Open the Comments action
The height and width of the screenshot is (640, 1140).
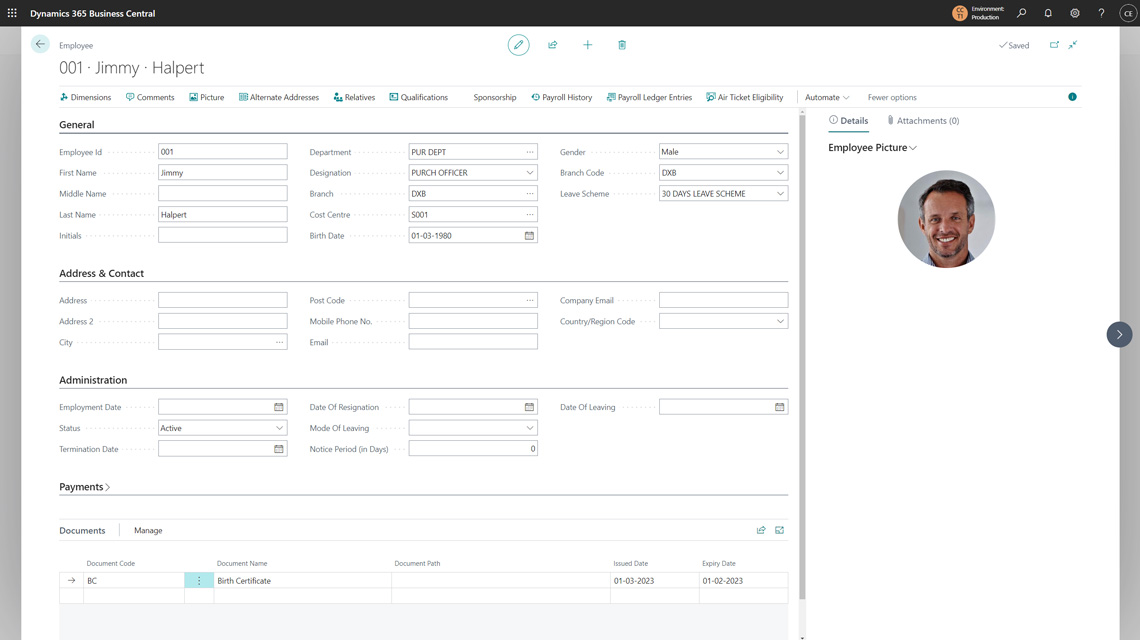[x=150, y=97]
